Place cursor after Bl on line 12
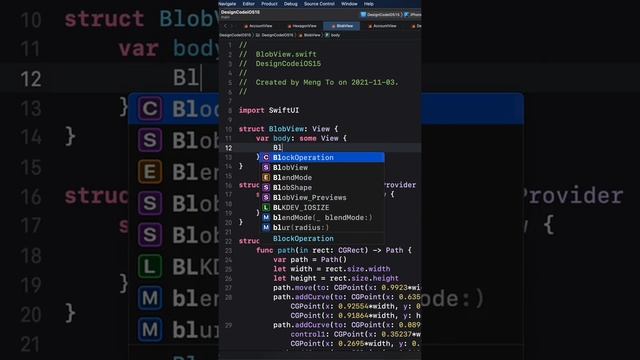640x360 pixels. pos(282,148)
